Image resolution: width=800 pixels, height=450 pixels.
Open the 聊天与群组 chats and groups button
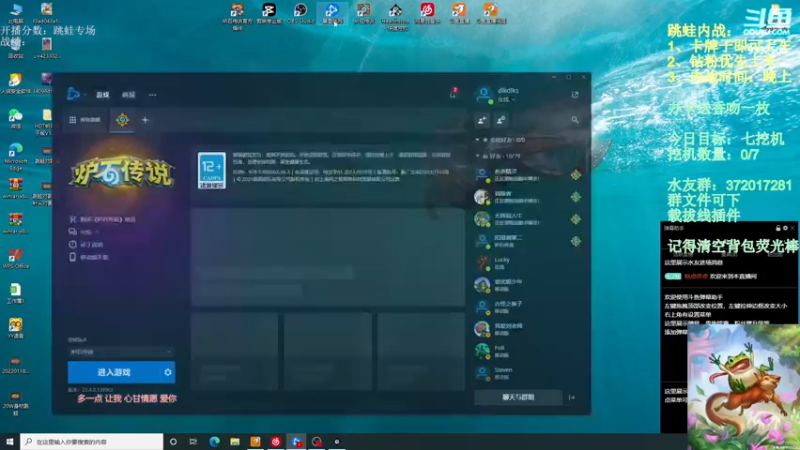(x=518, y=397)
